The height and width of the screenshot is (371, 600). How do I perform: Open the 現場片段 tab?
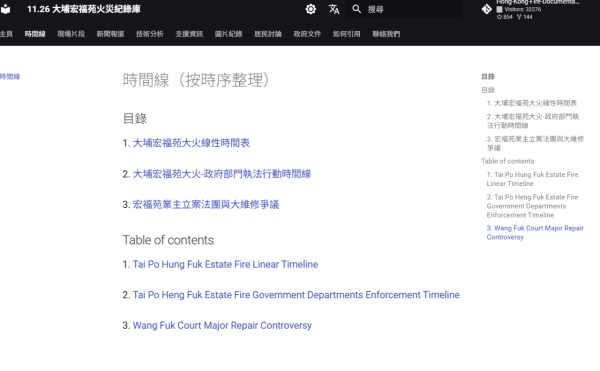(71, 34)
